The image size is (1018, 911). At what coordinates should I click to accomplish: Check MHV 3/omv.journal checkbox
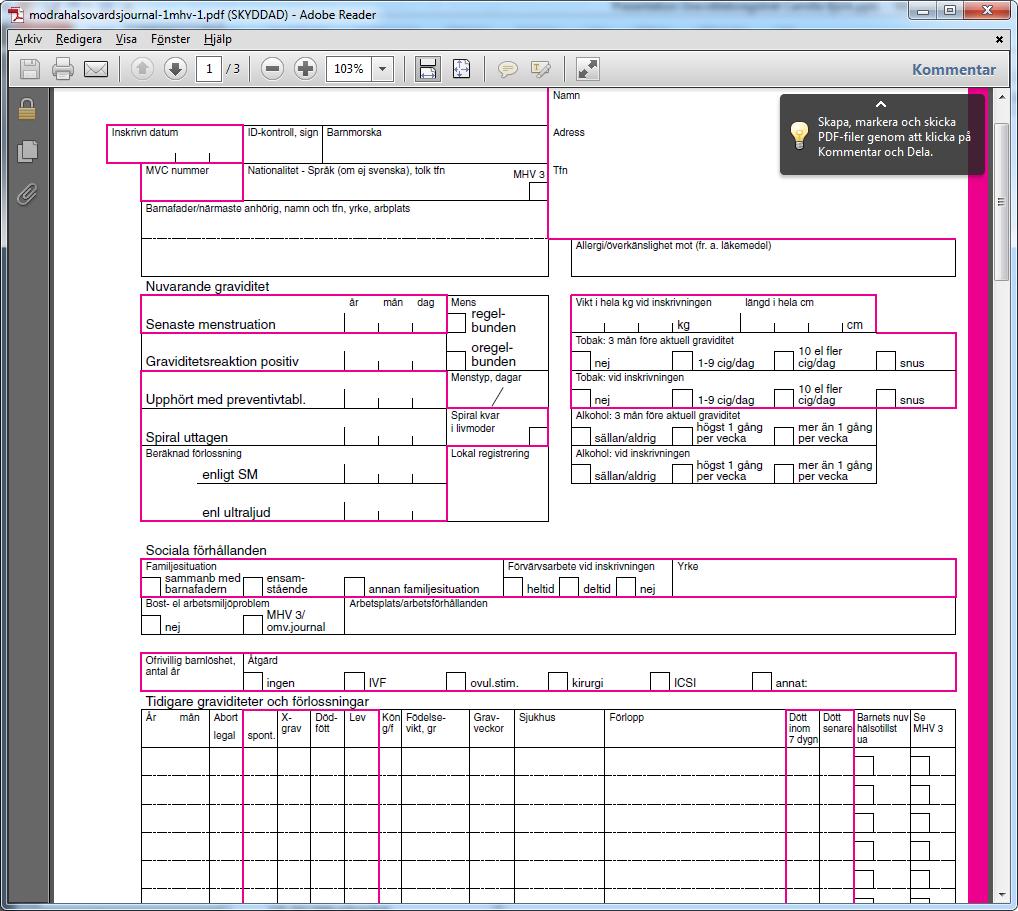253,625
